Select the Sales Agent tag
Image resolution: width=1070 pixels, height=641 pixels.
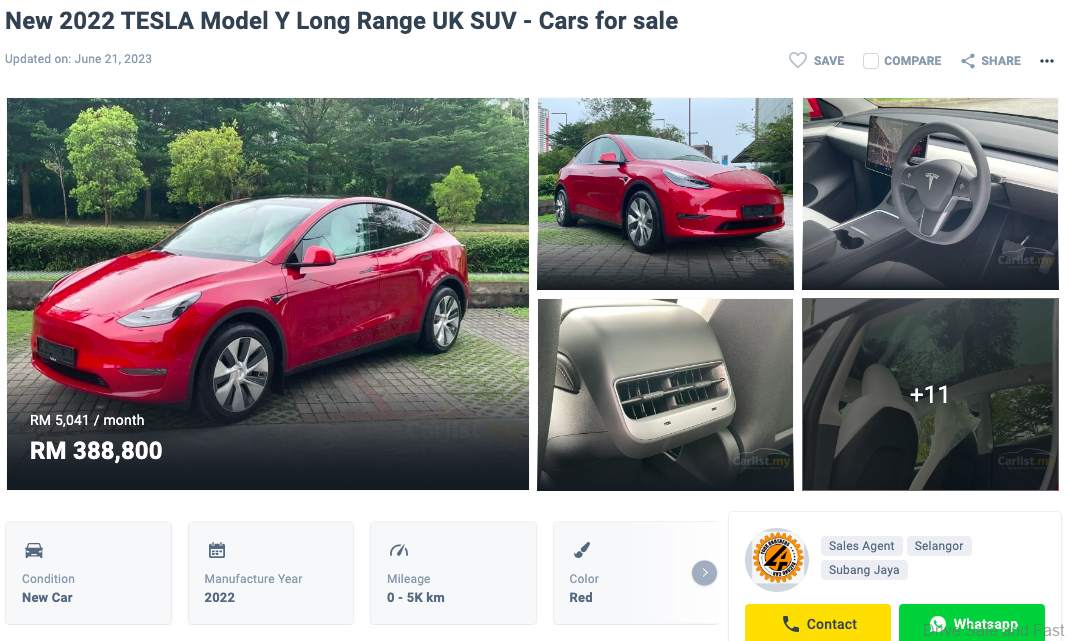[x=861, y=546]
